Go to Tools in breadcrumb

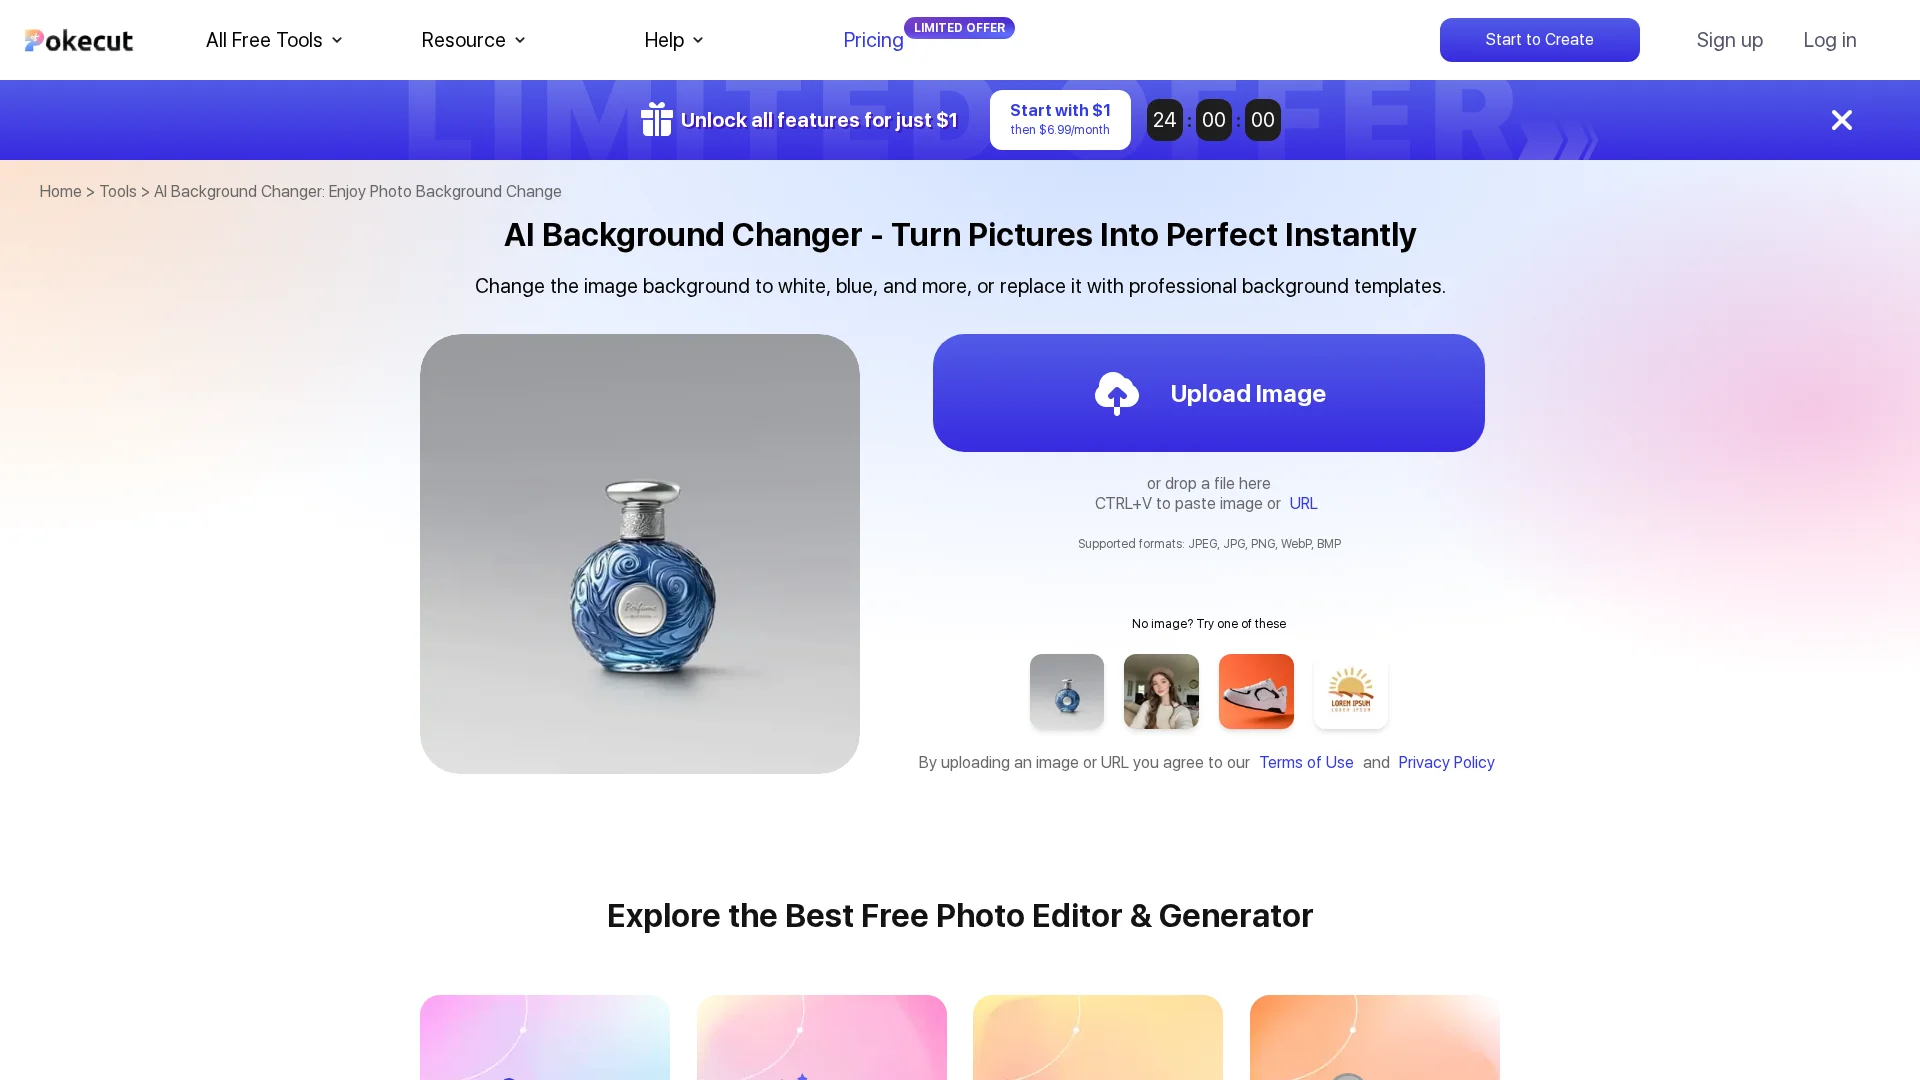pos(118,191)
